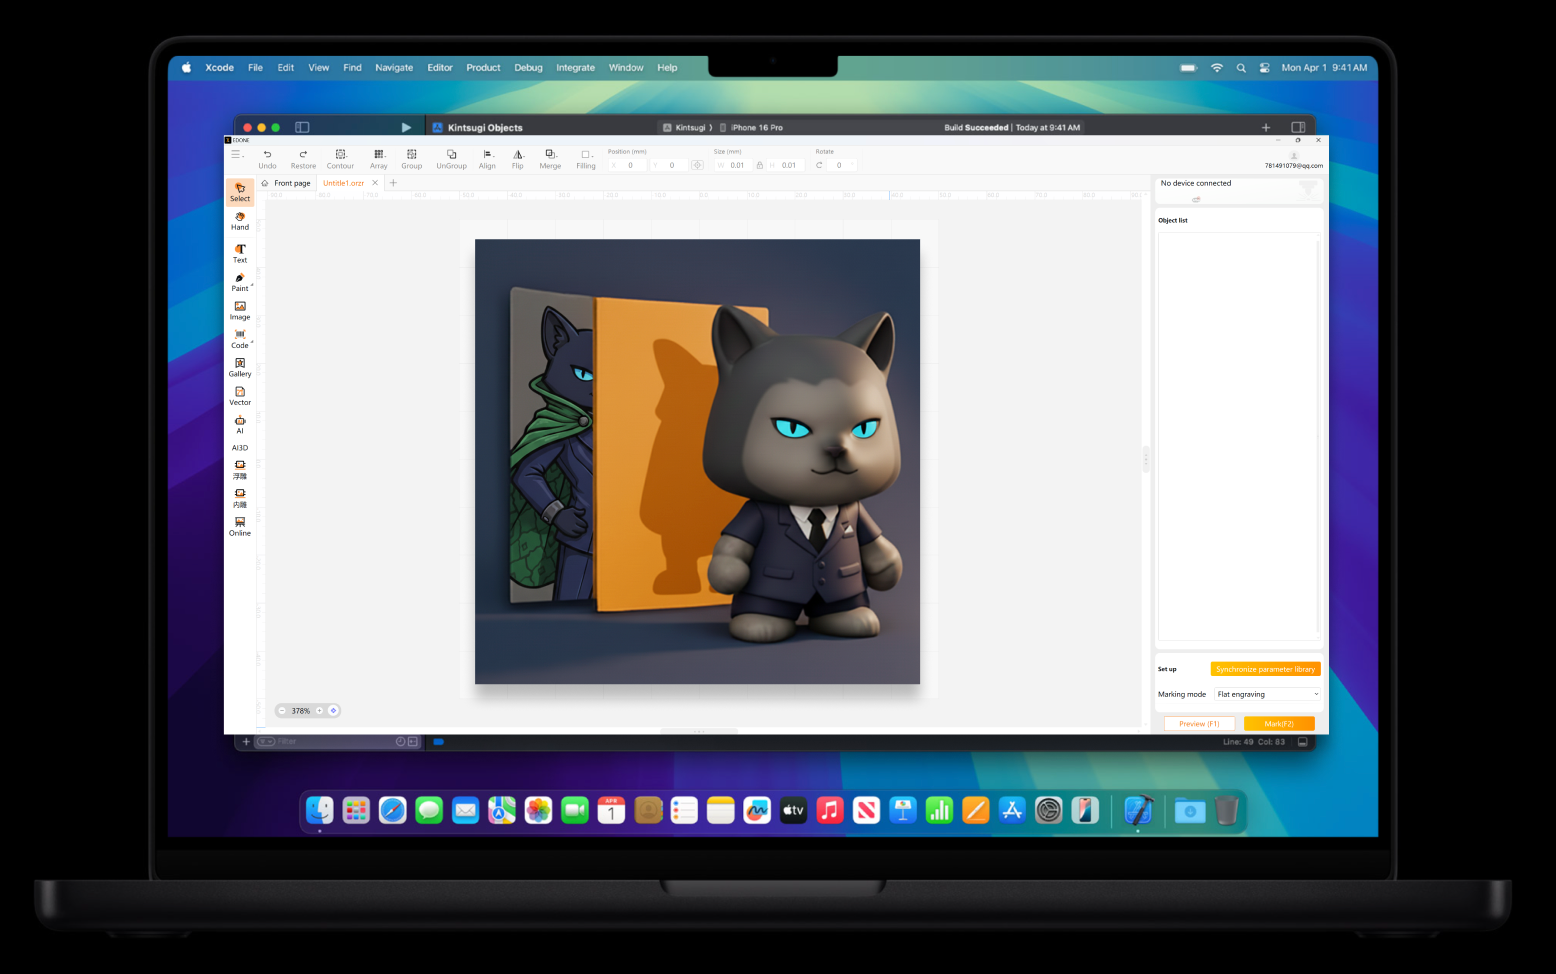Viewport: 1556px width, 974px height.
Task: Click the Vector tool icon
Action: point(240,396)
